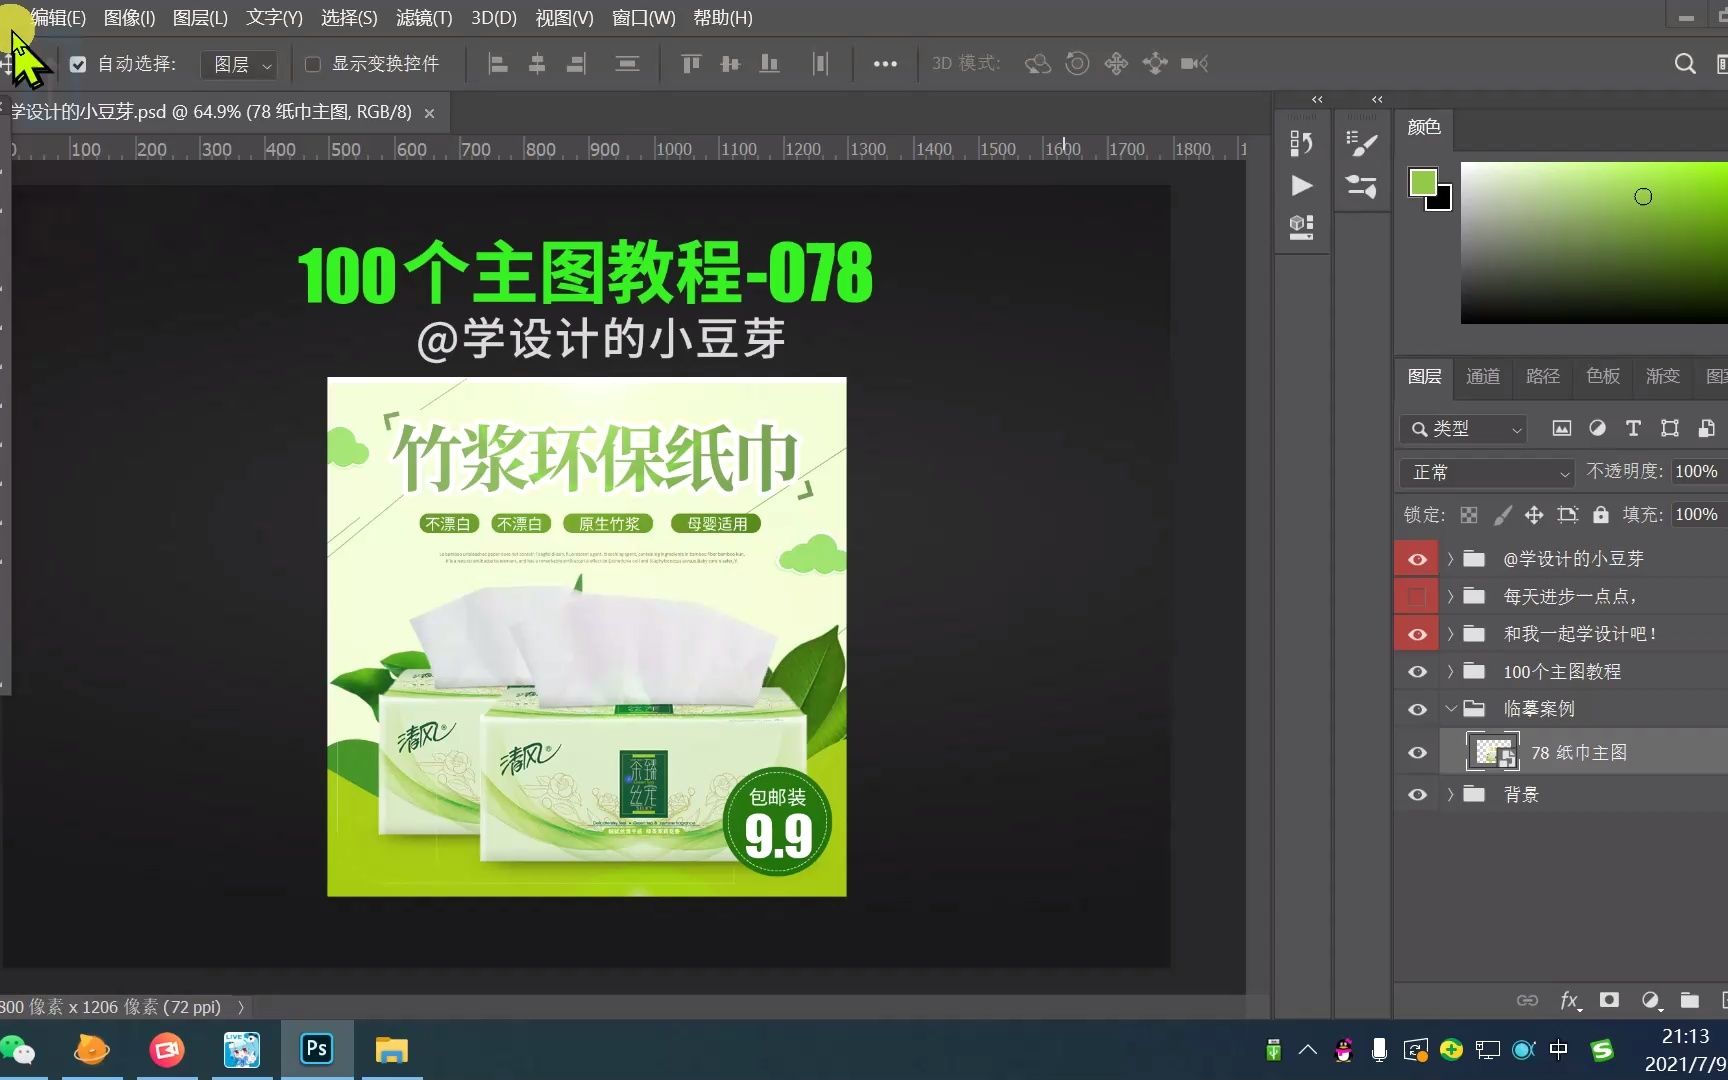The image size is (1728, 1080).
Task: Select the 78 纸巾主图 layer thumbnail
Action: tap(1492, 752)
